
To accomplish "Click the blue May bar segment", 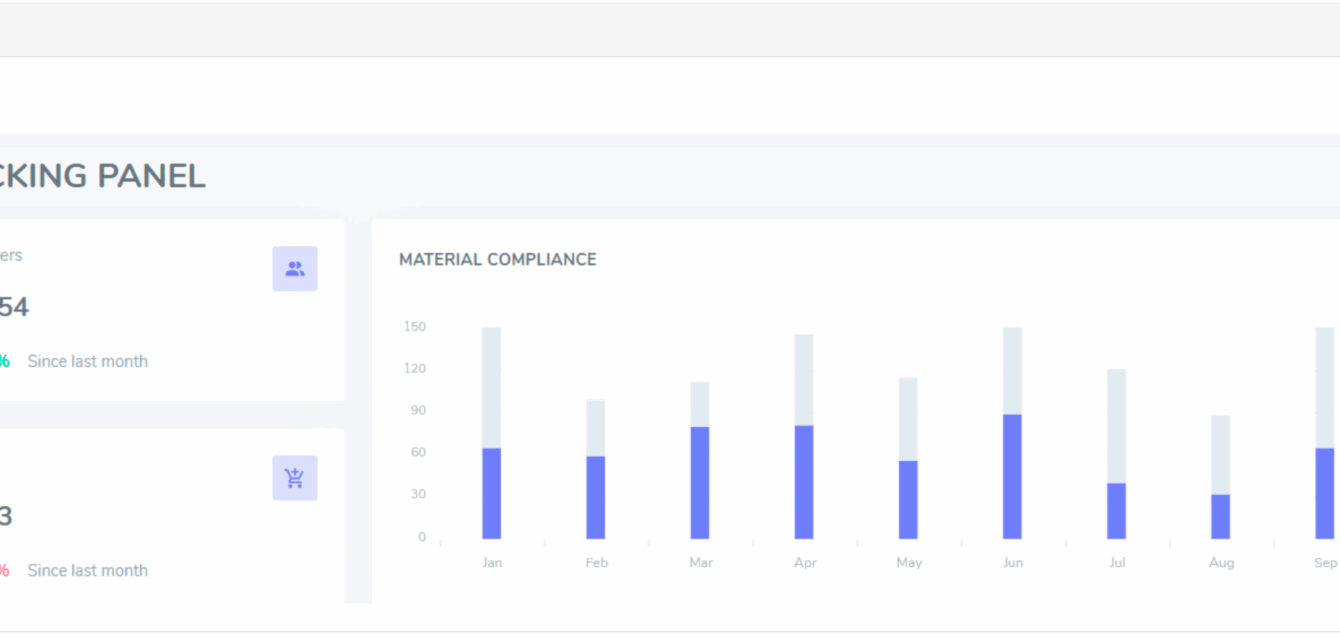I will pos(908,500).
